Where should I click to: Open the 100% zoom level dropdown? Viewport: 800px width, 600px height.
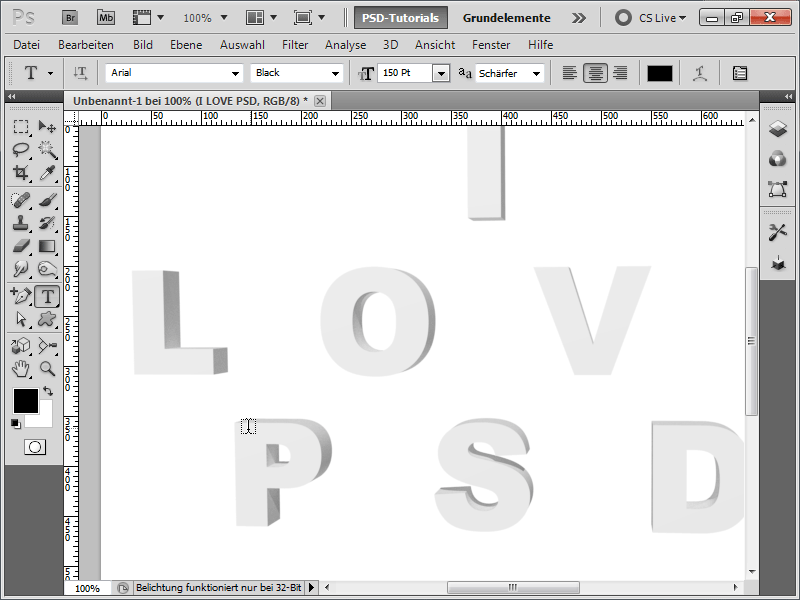click(x=224, y=18)
